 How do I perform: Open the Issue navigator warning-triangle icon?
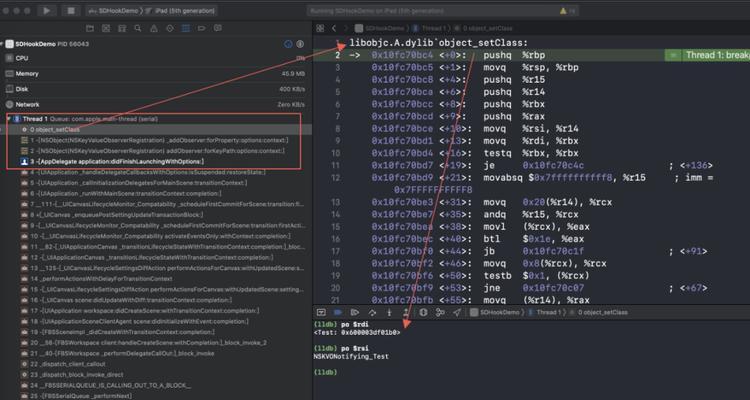[154, 29]
